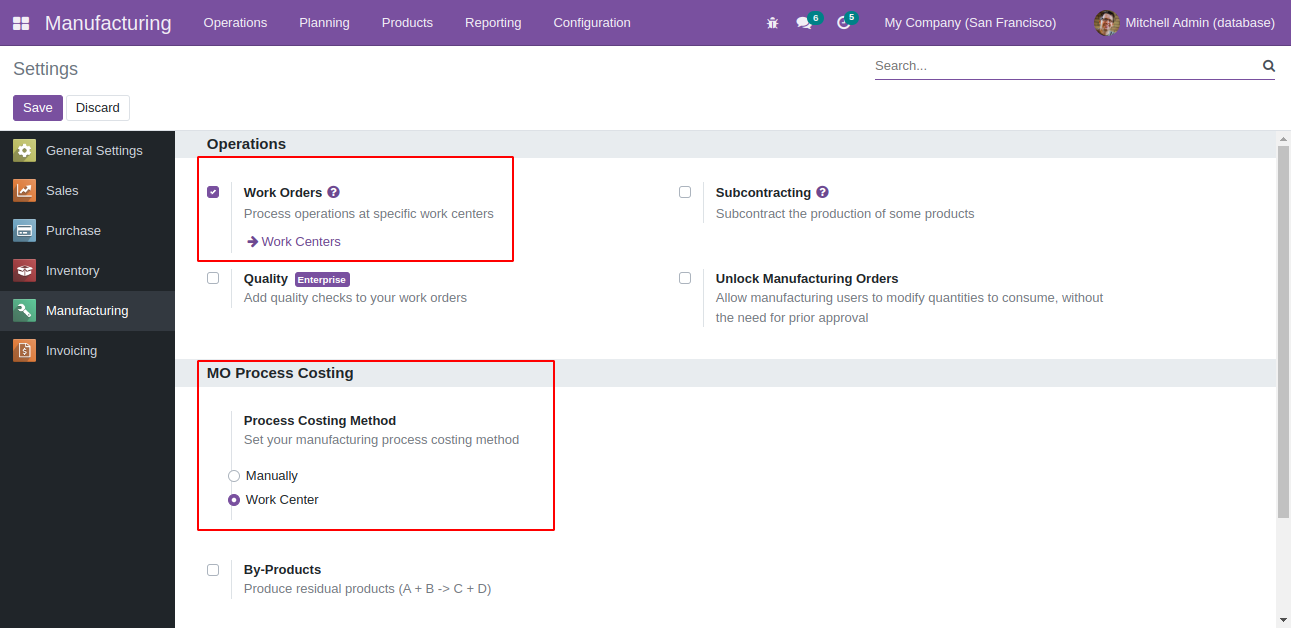Enable the Quality checkbox
Screen dimensions: 1291x628
point(213,278)
